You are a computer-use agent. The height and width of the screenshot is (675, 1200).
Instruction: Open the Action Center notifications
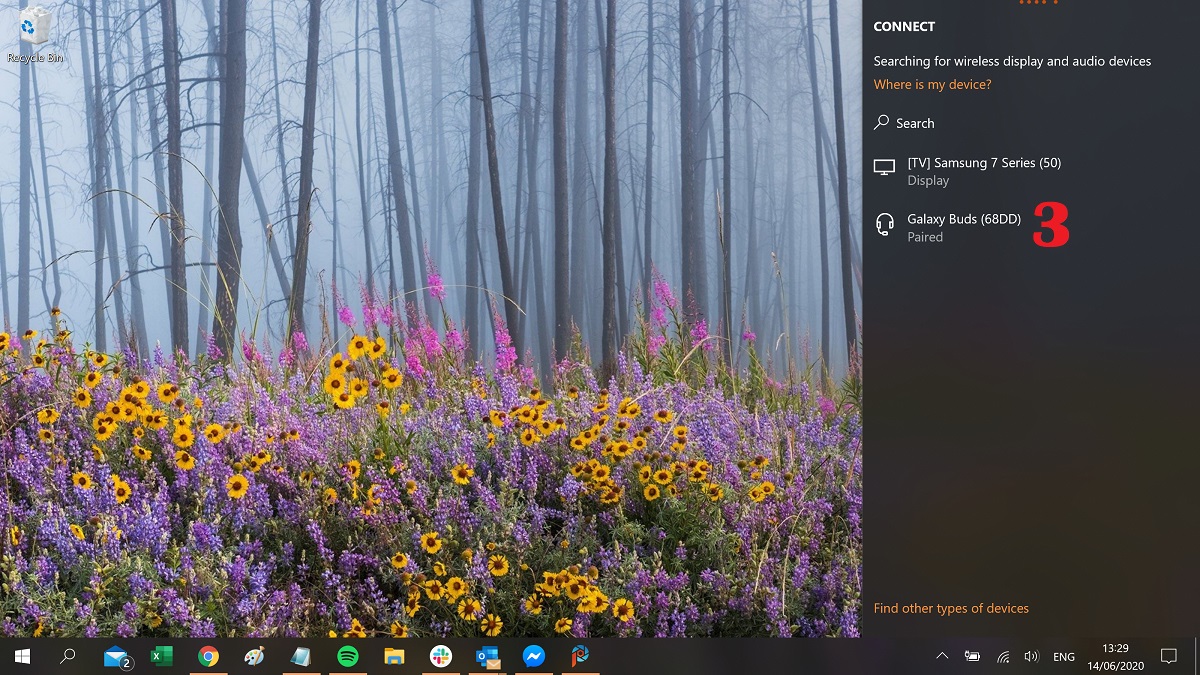[1169, 657]
